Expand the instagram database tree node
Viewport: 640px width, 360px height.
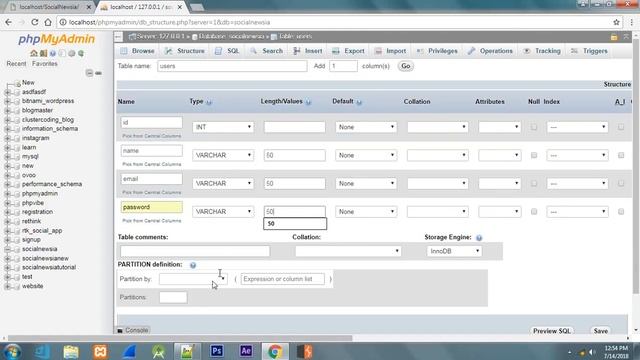click(7, 138)
